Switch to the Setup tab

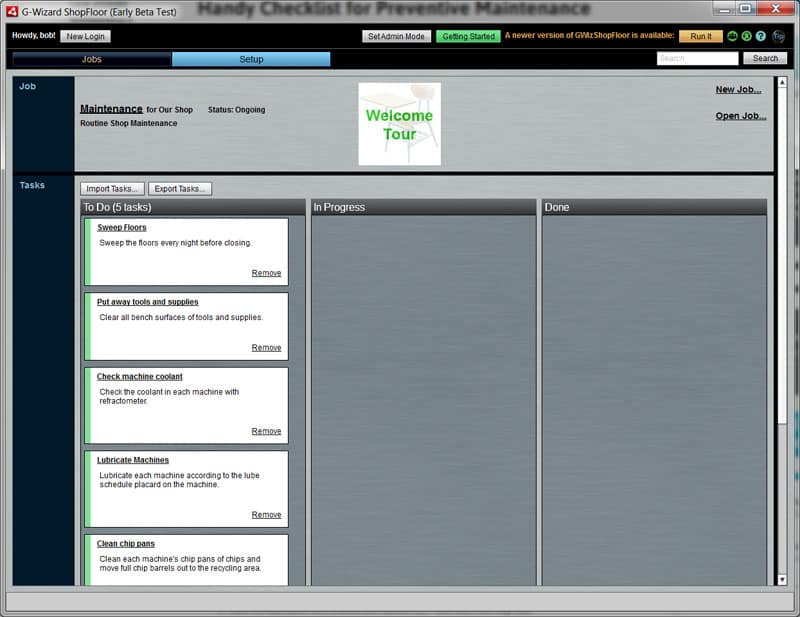250,58
